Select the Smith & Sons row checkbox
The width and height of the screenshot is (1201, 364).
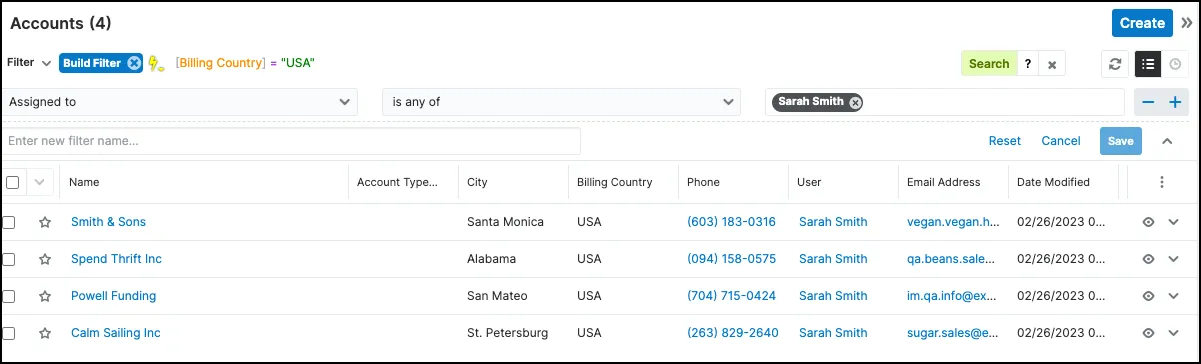pos(9,222)
